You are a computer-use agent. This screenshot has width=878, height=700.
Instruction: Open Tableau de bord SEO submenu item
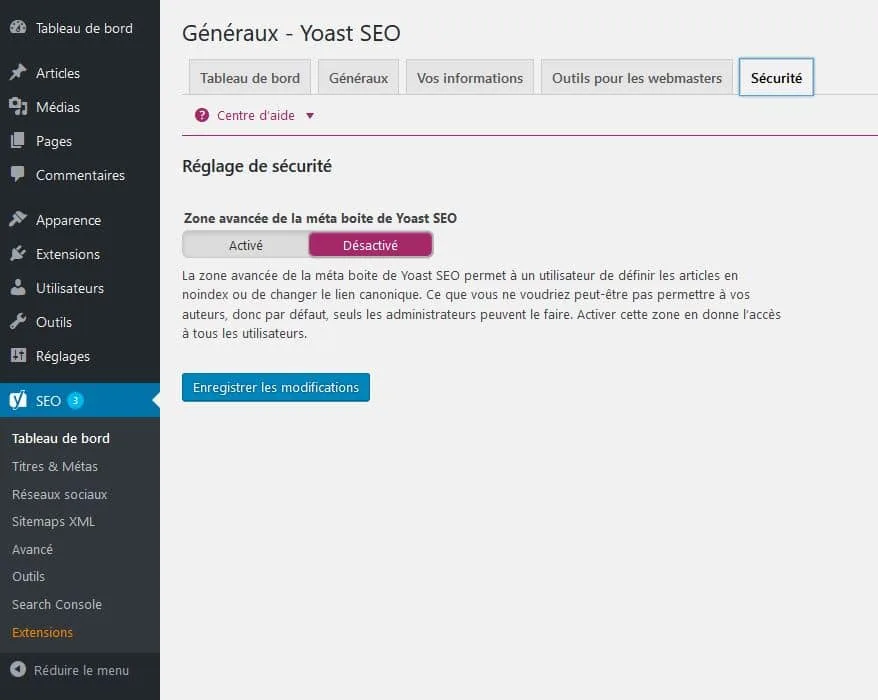[60, 438]
